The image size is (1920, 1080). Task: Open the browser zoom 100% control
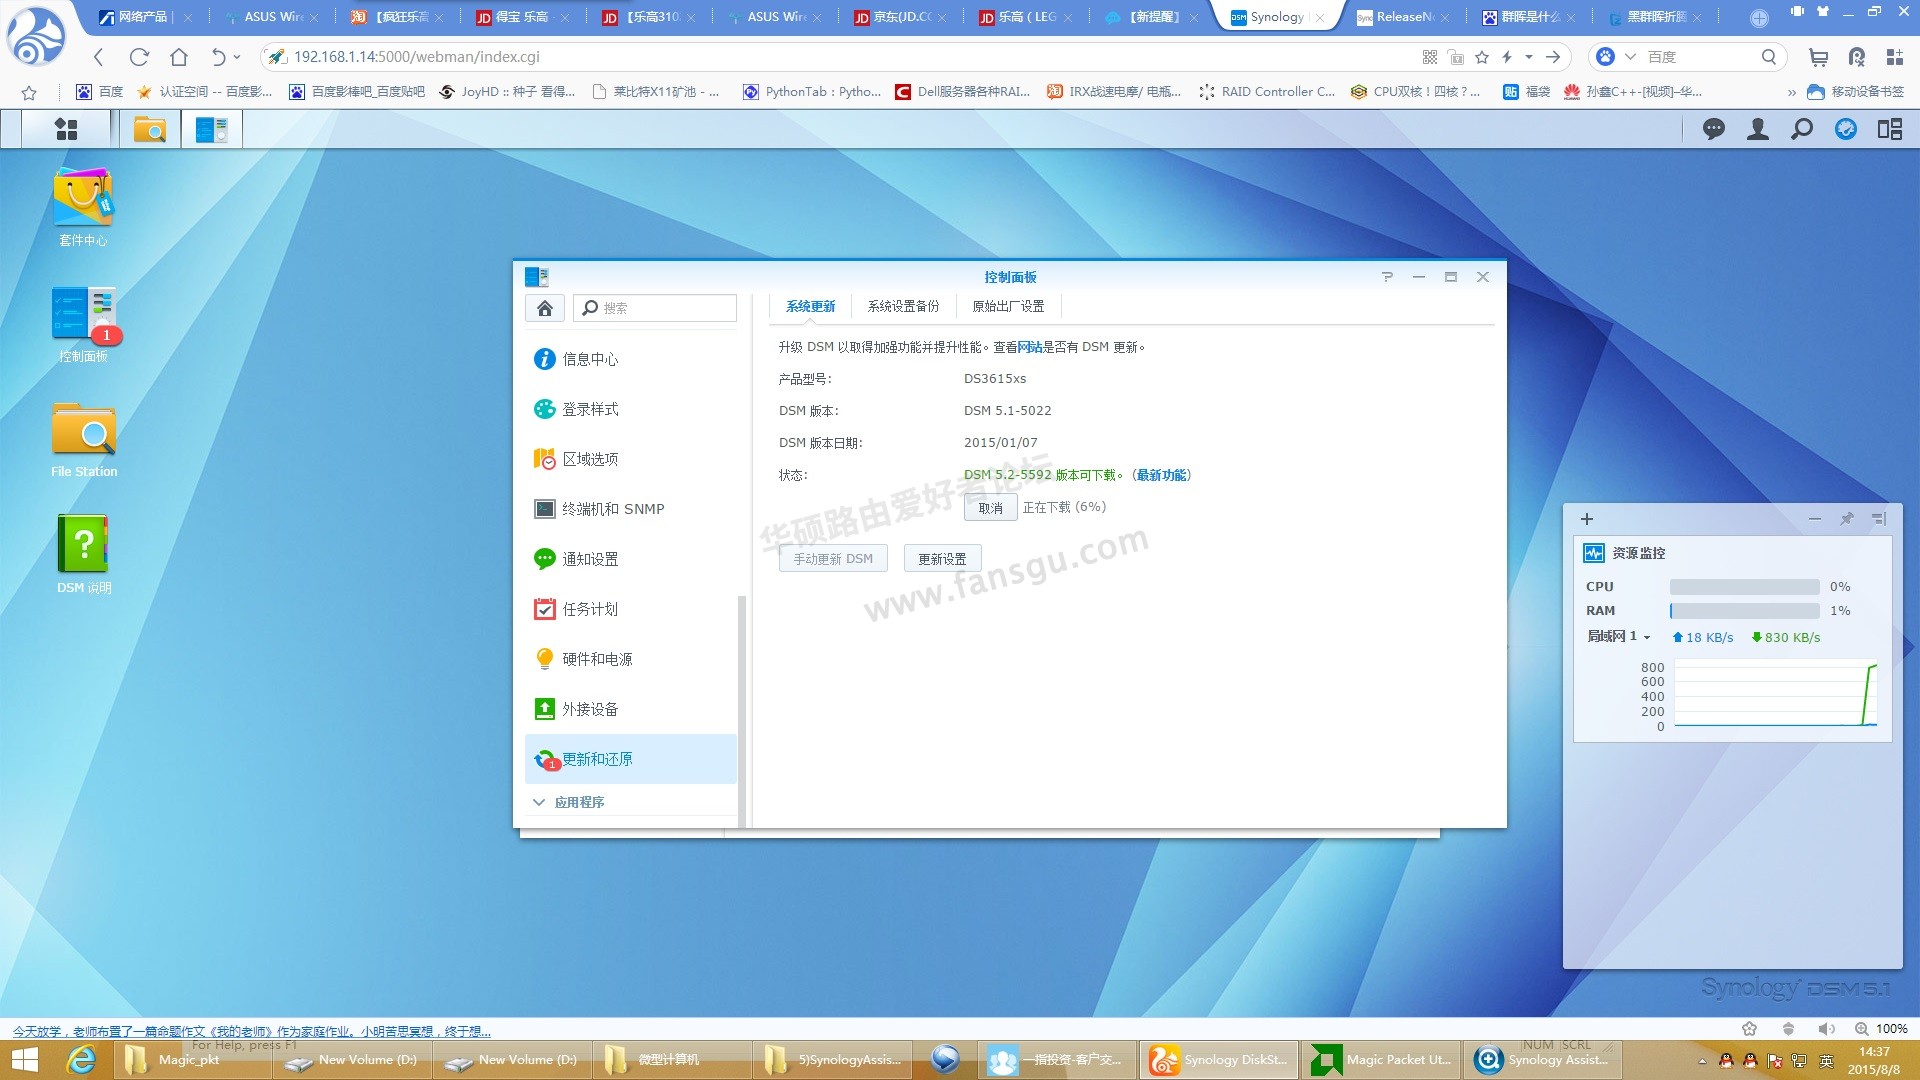pyautogui.click(x=1881, y=1028)
